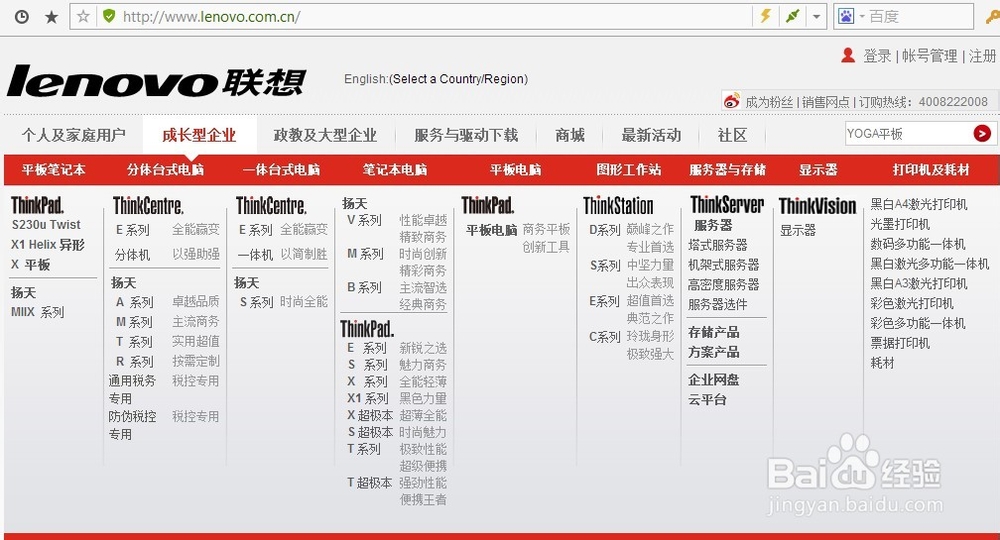Open the address bar dropdown arrow
The height and width of the screenshot is (540, 1000).
(x=816, y=17)
